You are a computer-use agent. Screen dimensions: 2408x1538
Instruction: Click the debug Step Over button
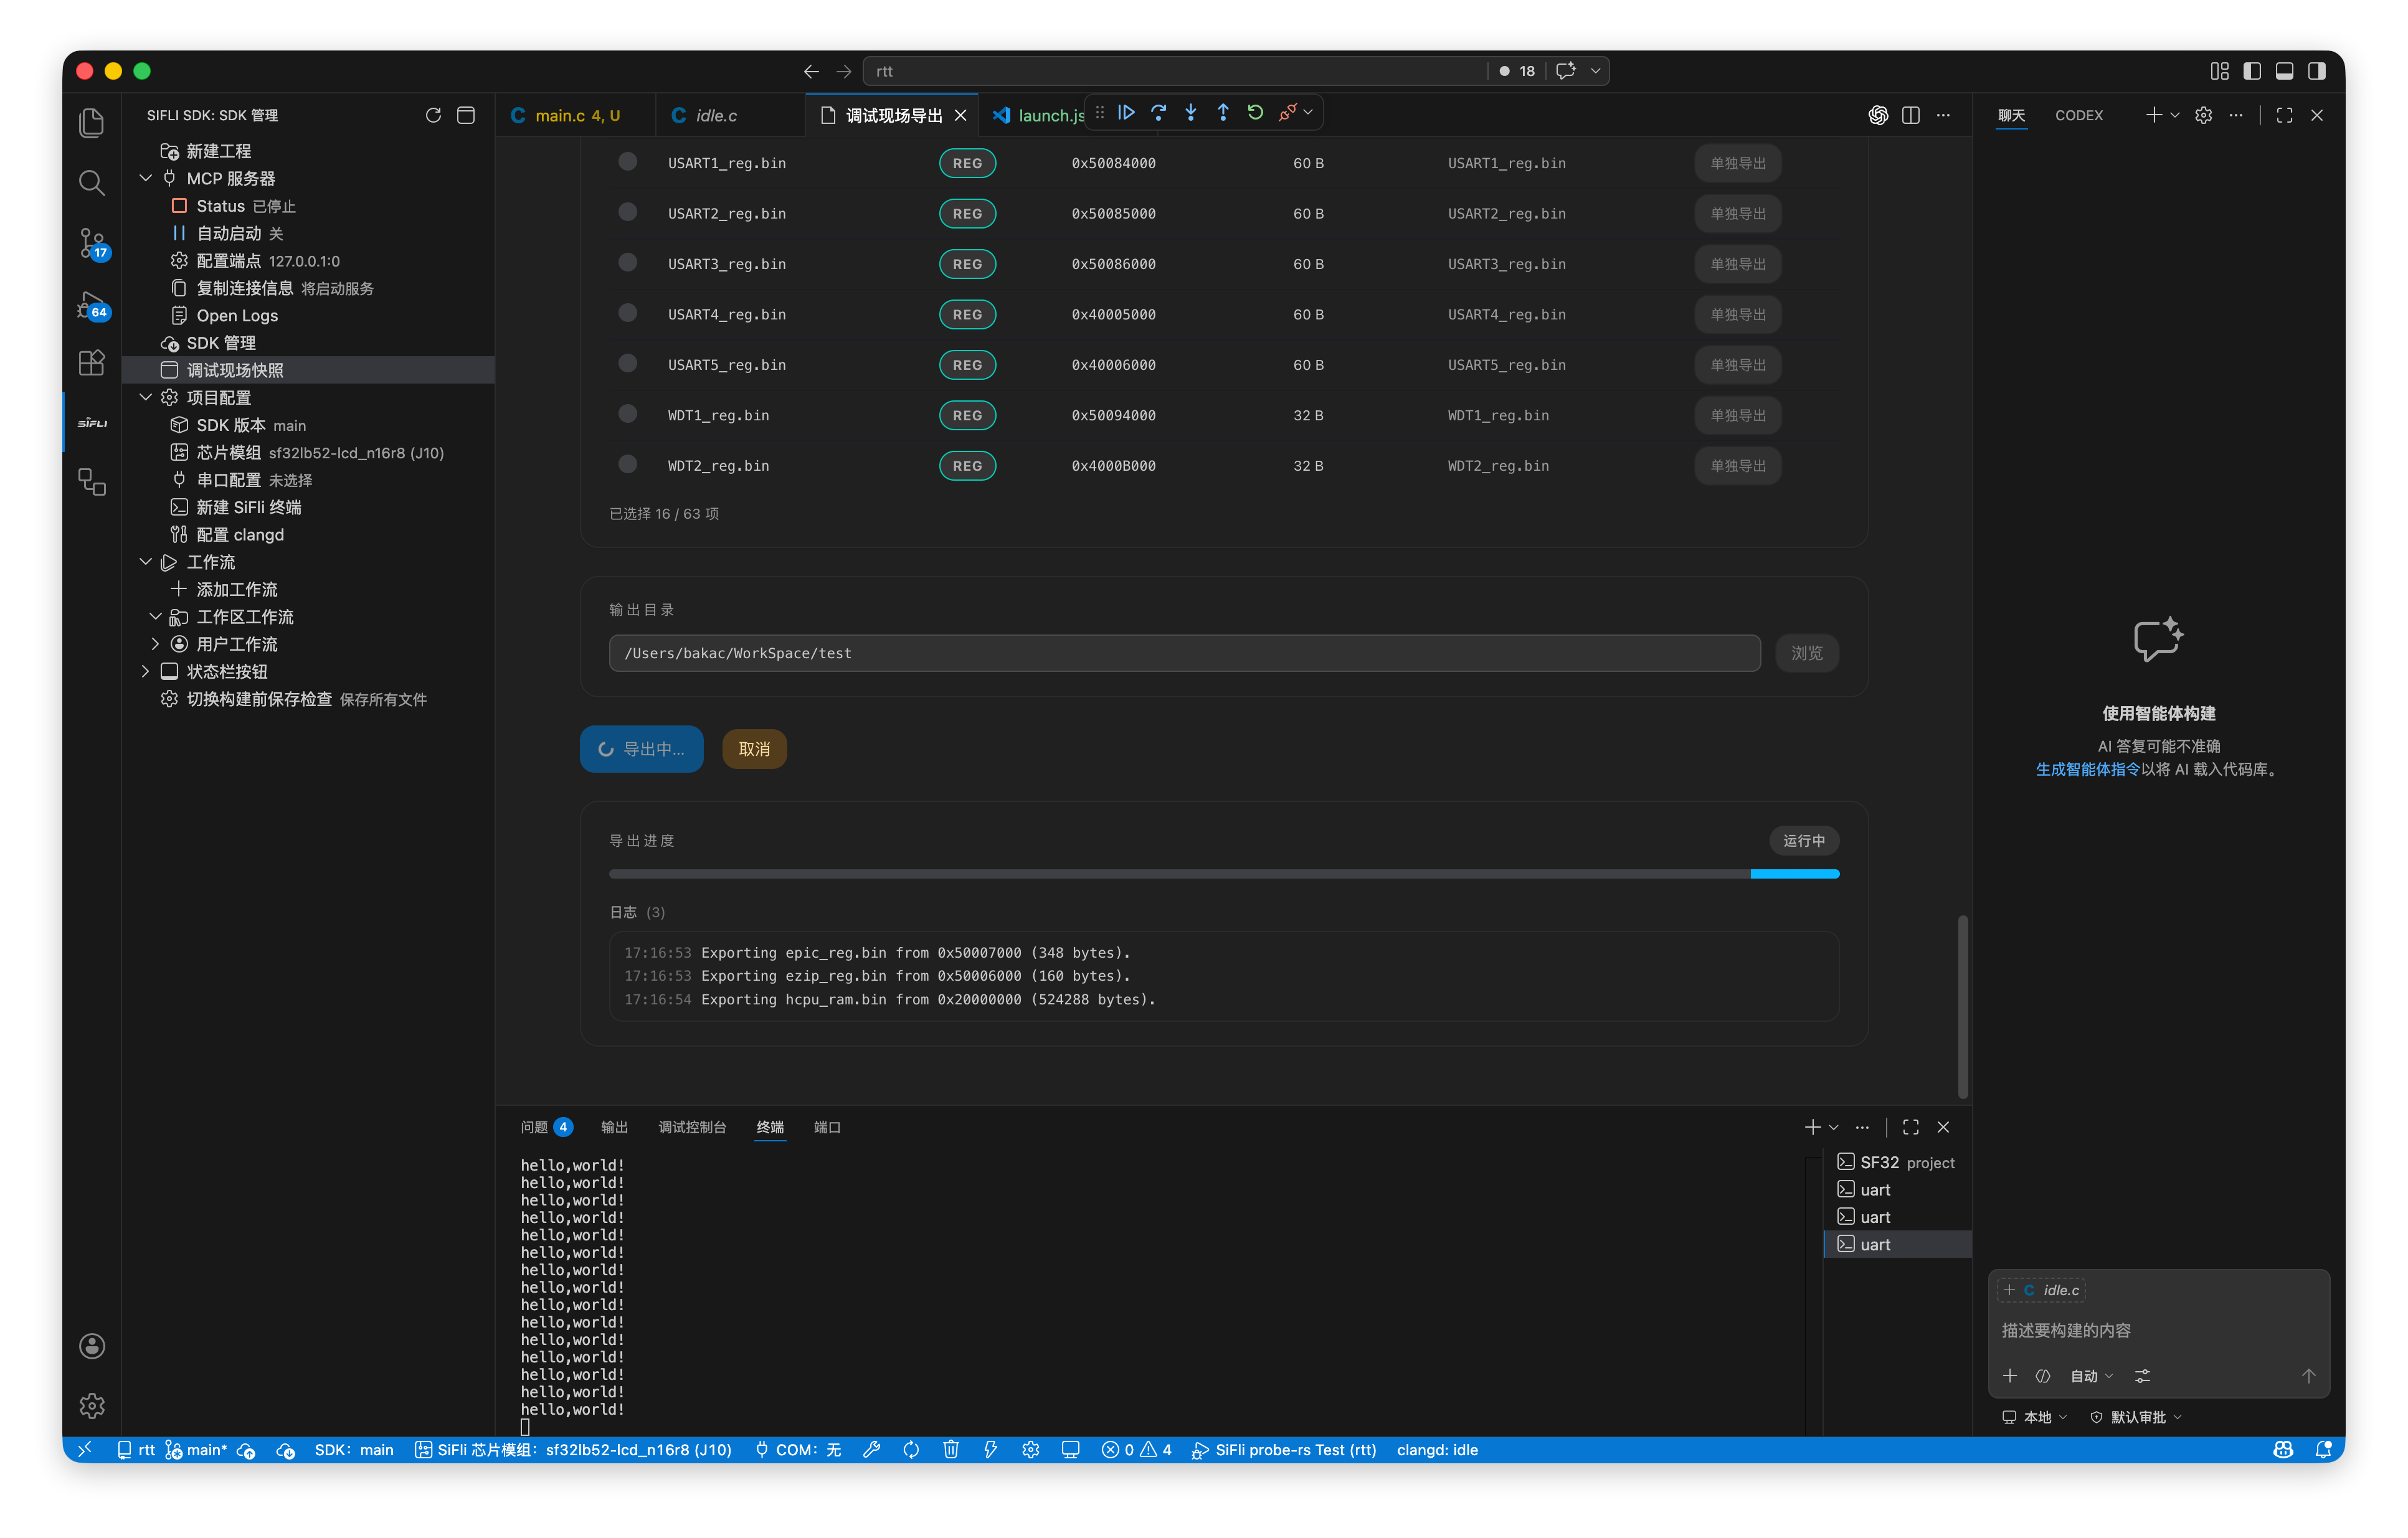pyautogui.click(x=1158, y=113)
